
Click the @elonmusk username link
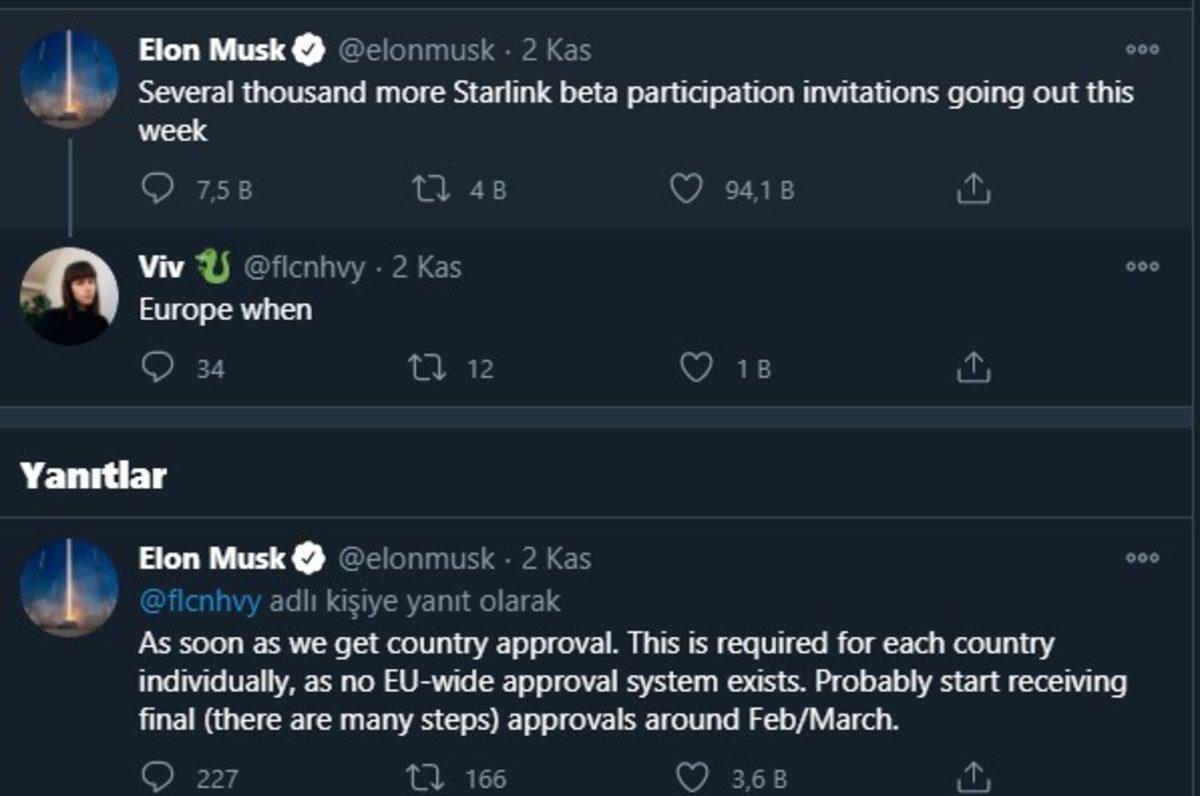click(x=415, y=48)
